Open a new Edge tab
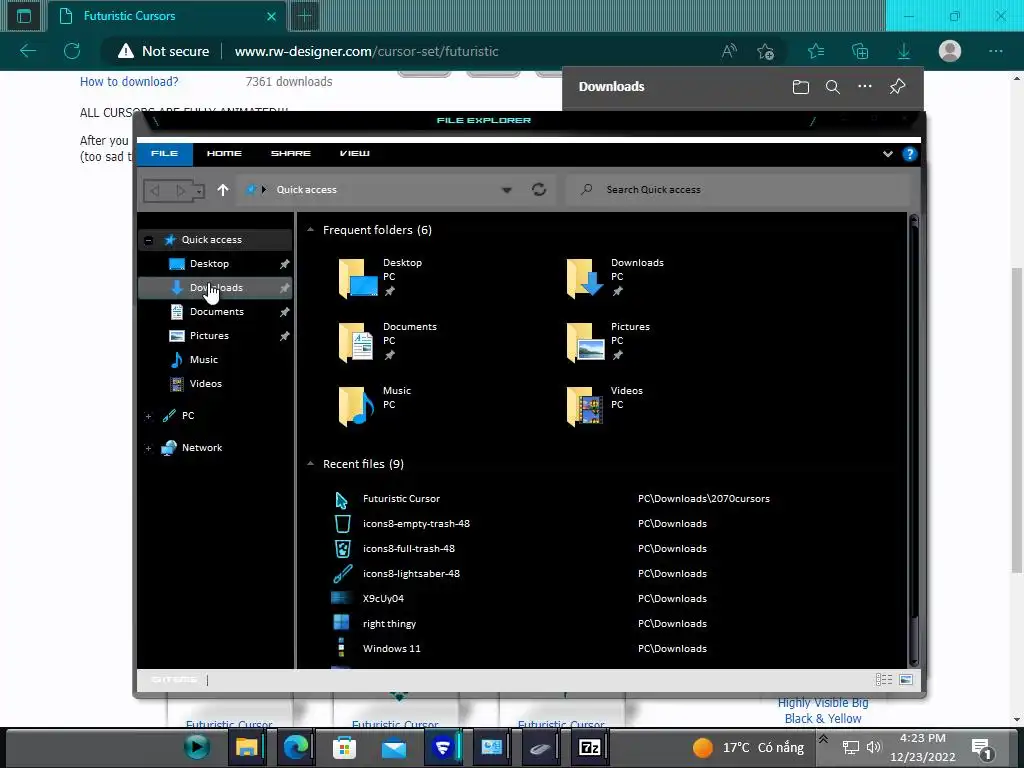This screenshot has height=768, width=1024. [x=304, y=16]
